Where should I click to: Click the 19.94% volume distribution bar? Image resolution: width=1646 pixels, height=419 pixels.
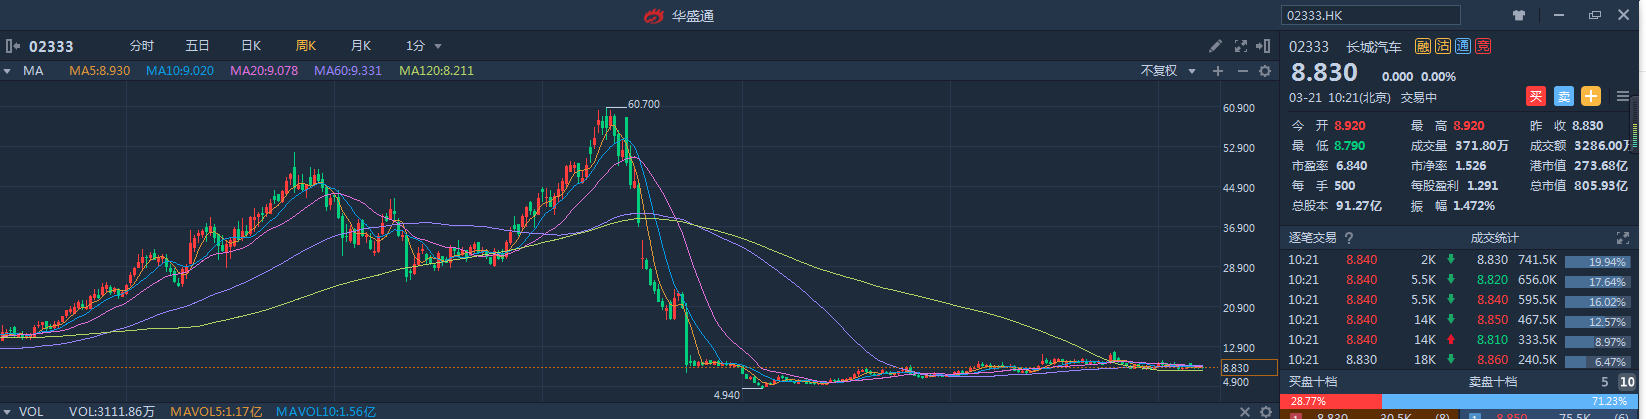click(x=1598, y=262)
